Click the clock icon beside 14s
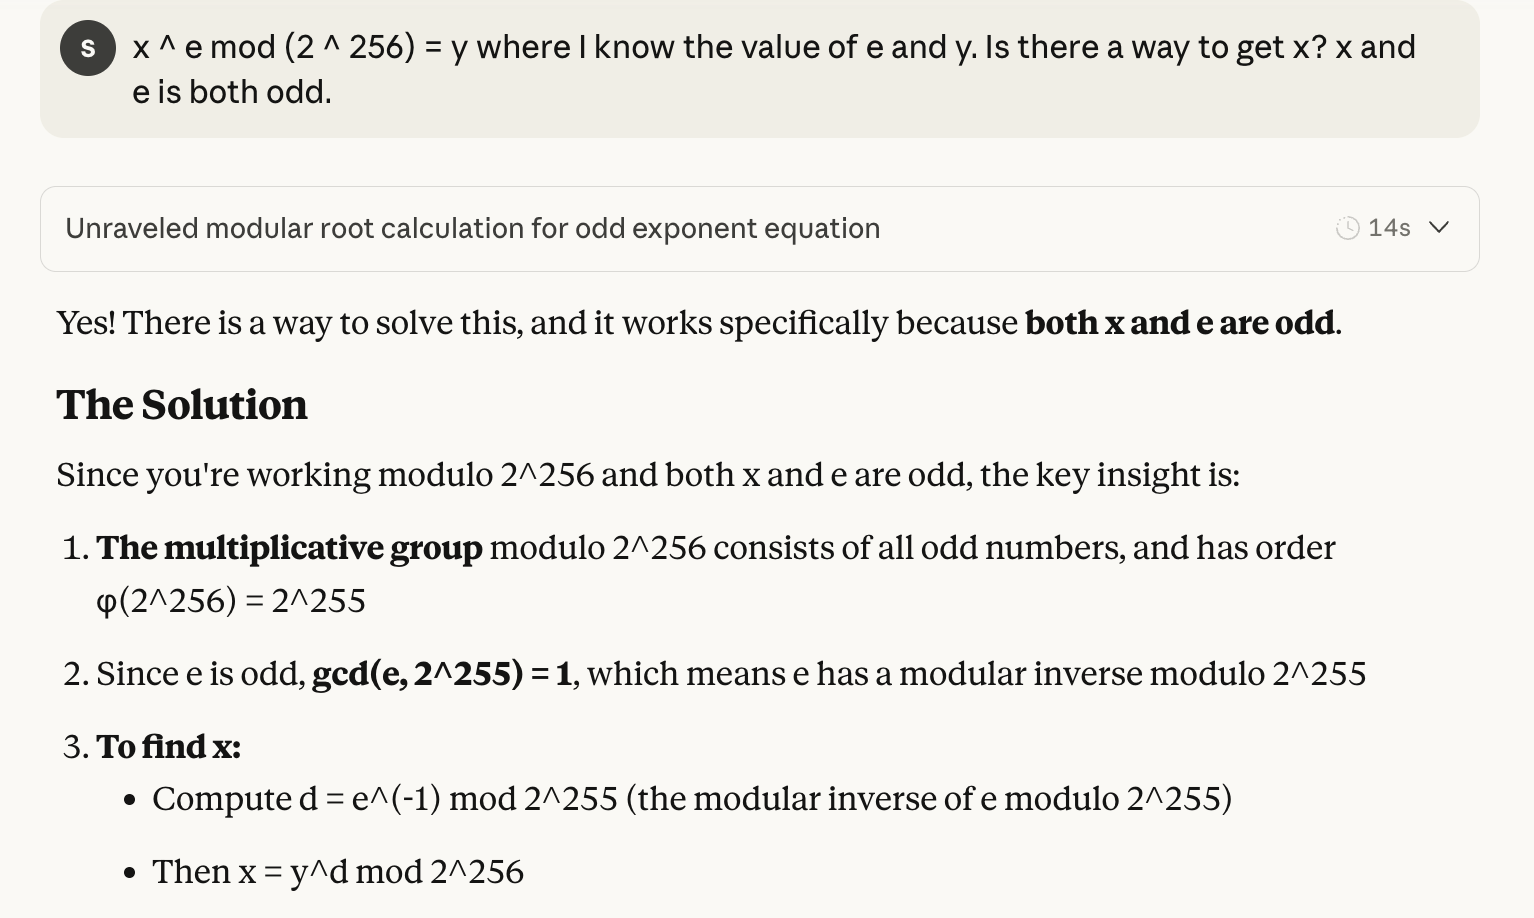1534x918 pixels. click(1347, 228)
